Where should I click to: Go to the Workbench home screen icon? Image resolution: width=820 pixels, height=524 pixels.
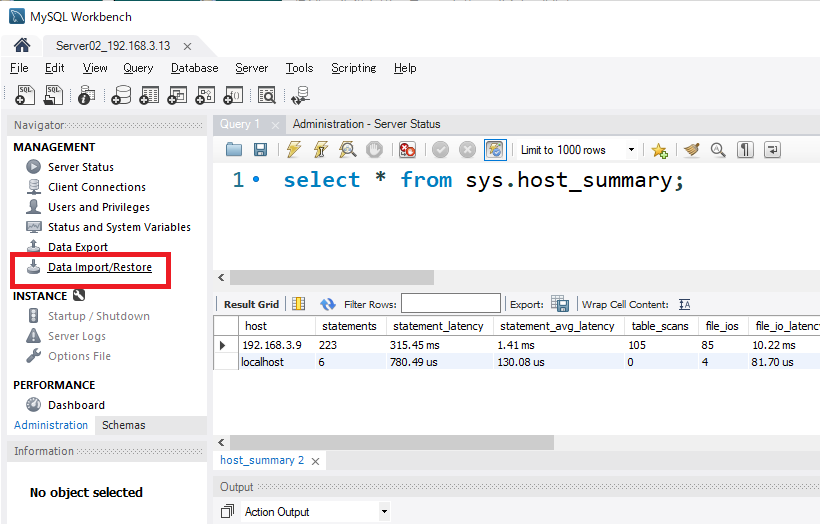click(x=22, y=45)
